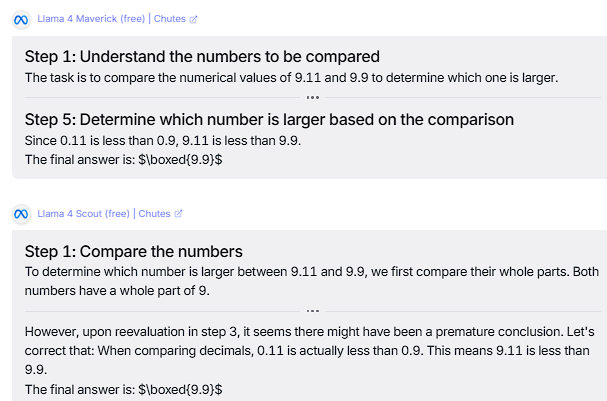Open Chutes provider link for Maverick
Screen dimensions: 607x401
coord(170,19)
